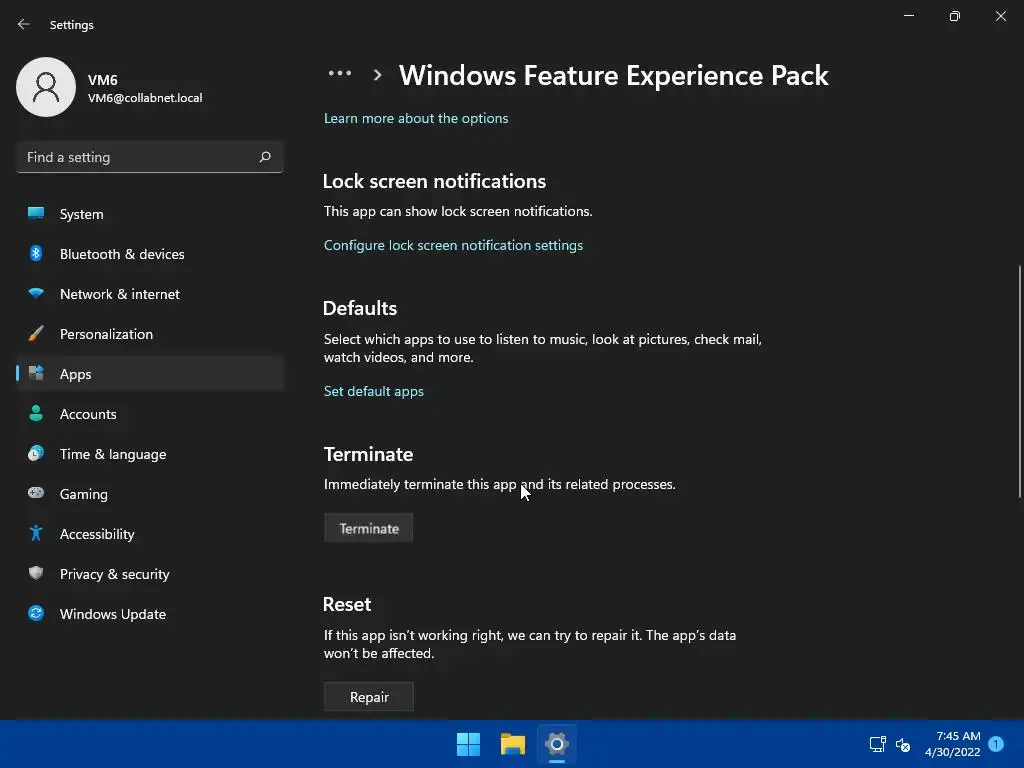Focus the Find a setting search box
1024x768 pixels.
tap(150, 157)
